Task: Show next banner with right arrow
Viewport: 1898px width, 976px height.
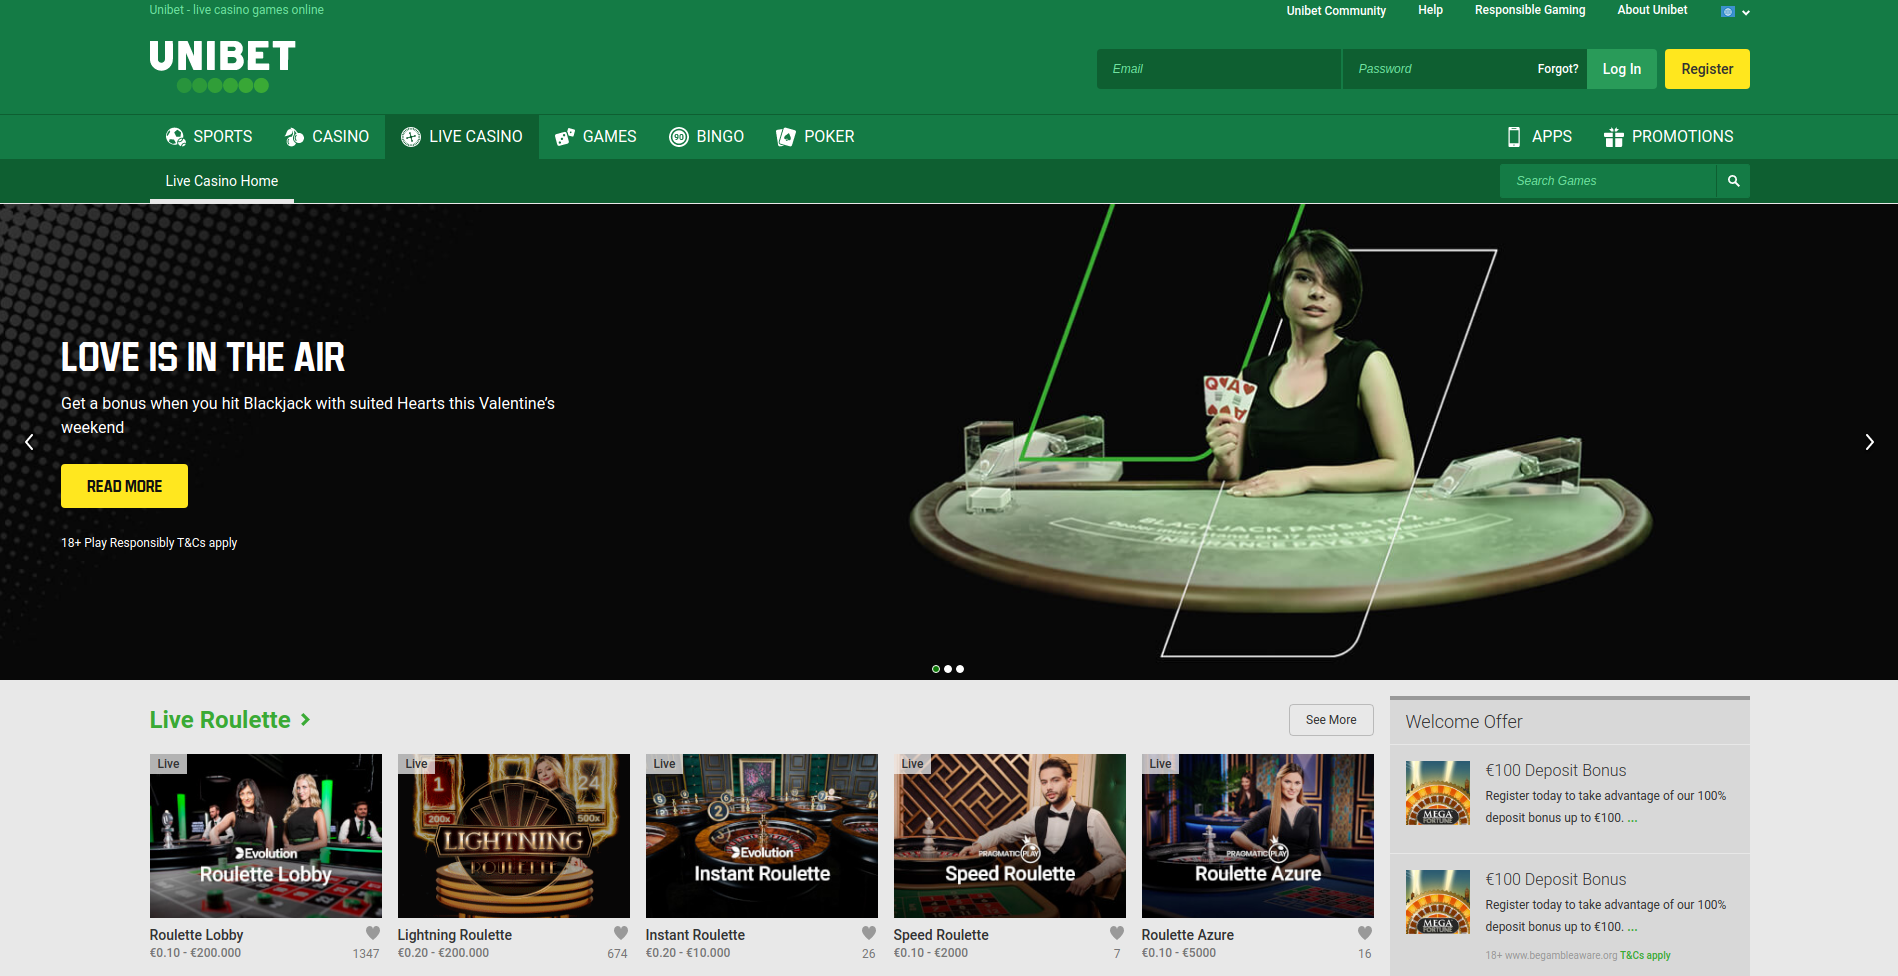Action: 1868,442
